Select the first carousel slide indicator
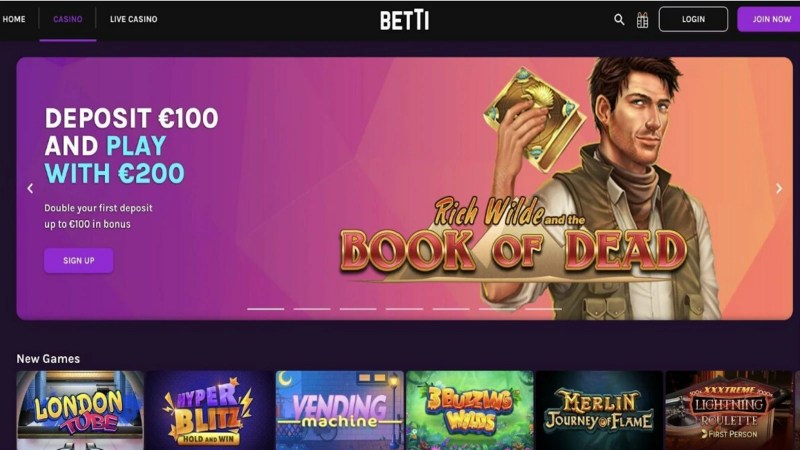The height and width of the screenshot is (450, 800). pos(265,309)
